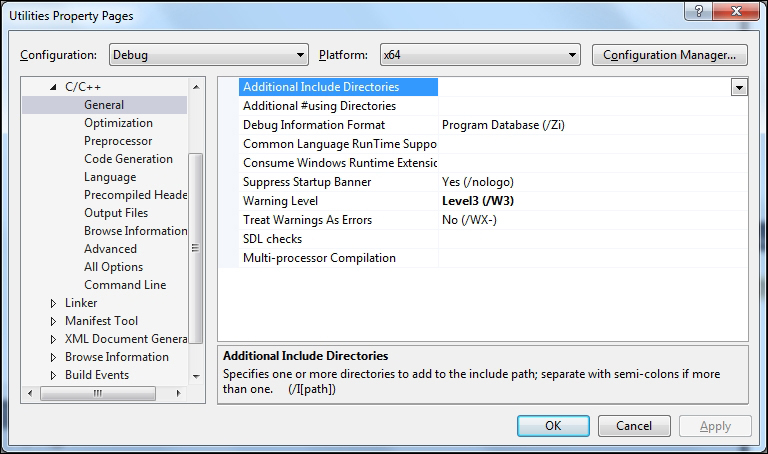Screen dimensions: 768x454
Task: Select General under C/C++
Action: tap(104, 105)
